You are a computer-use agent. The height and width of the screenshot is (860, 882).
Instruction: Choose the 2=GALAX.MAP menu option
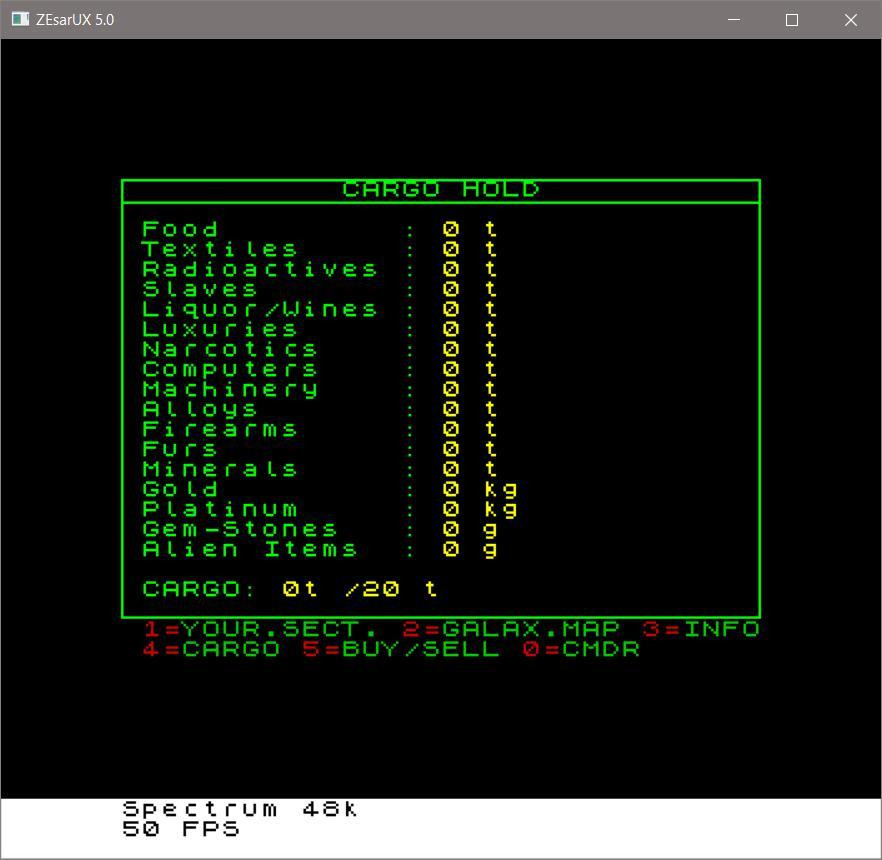[511, 629]
